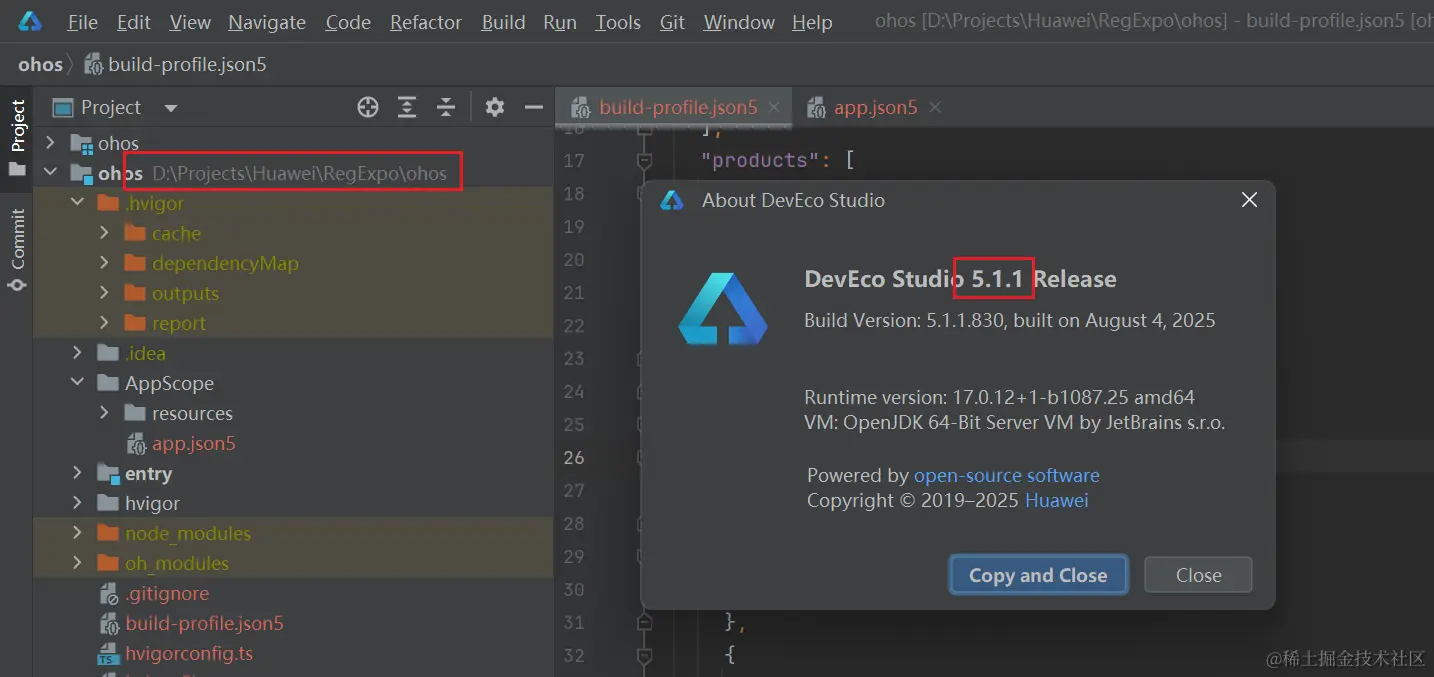Image resolution: width=1434 pixels, height=677 pixels.
Task: Collapse the .hvigor folder
Action: pyautogui.click(x=77, y=203)
